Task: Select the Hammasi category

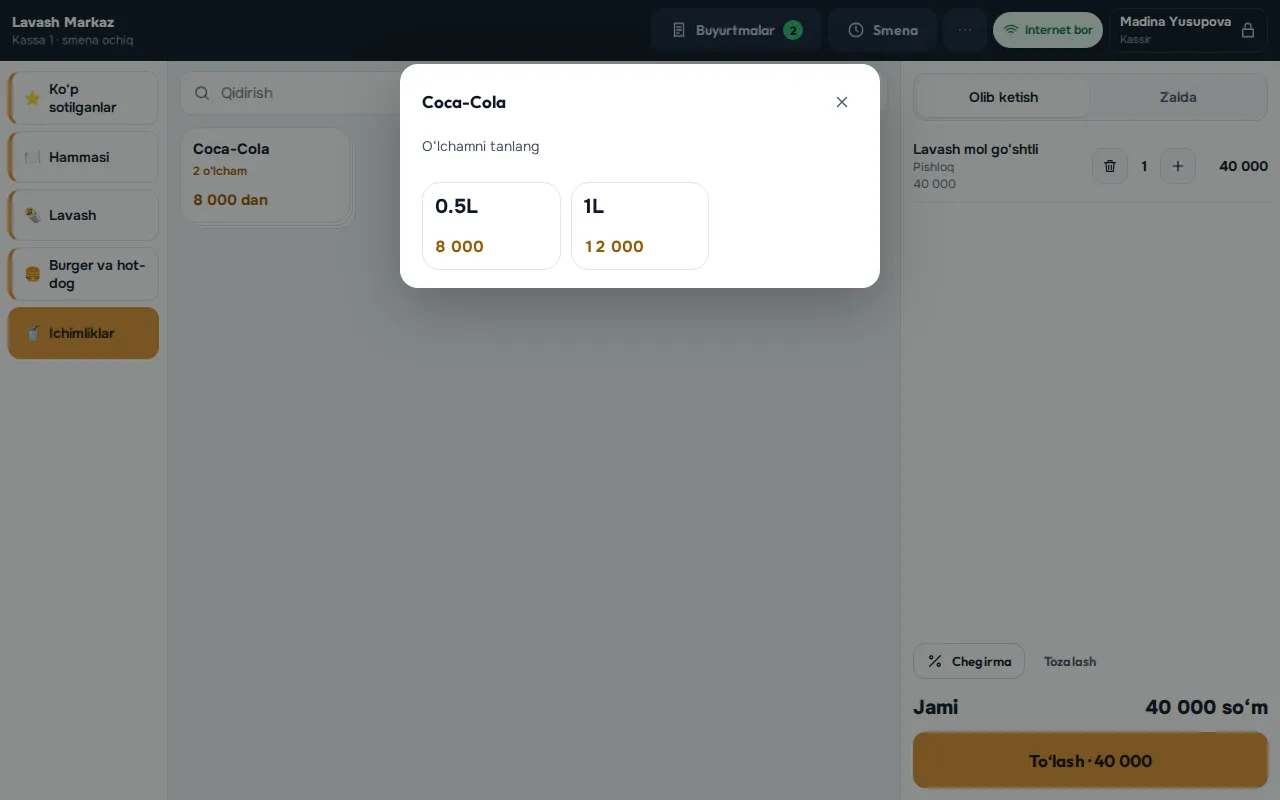Action: pyautogui.click(x=83, y=157)
